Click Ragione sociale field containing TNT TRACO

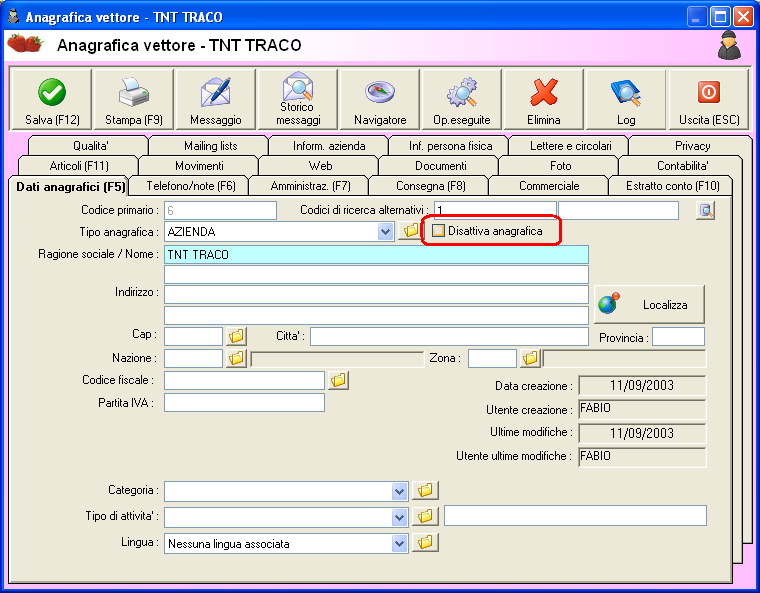click(x=376, y=255)
